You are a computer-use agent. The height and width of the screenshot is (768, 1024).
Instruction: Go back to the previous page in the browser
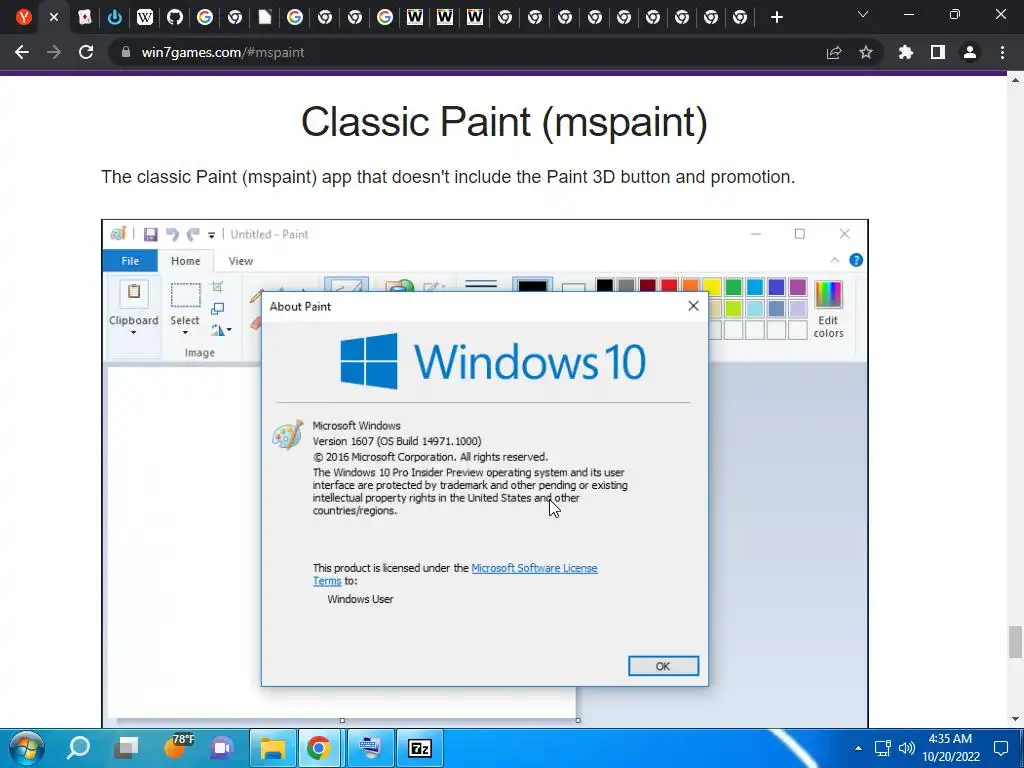point(22,52)
